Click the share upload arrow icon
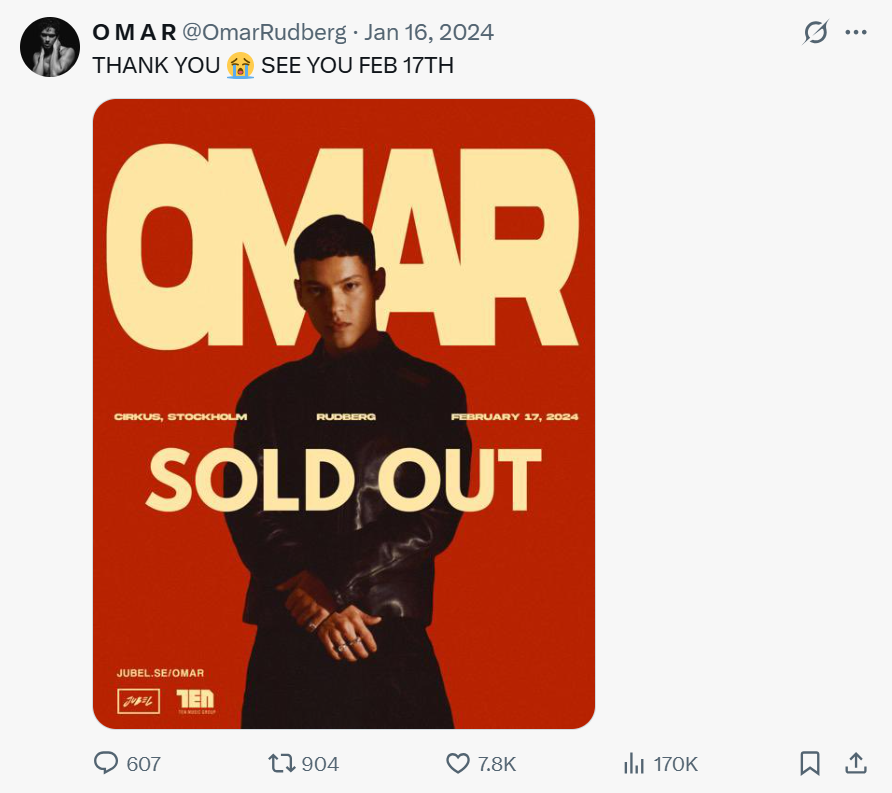This screenshot has height=793, width=892. coord(856,763)
